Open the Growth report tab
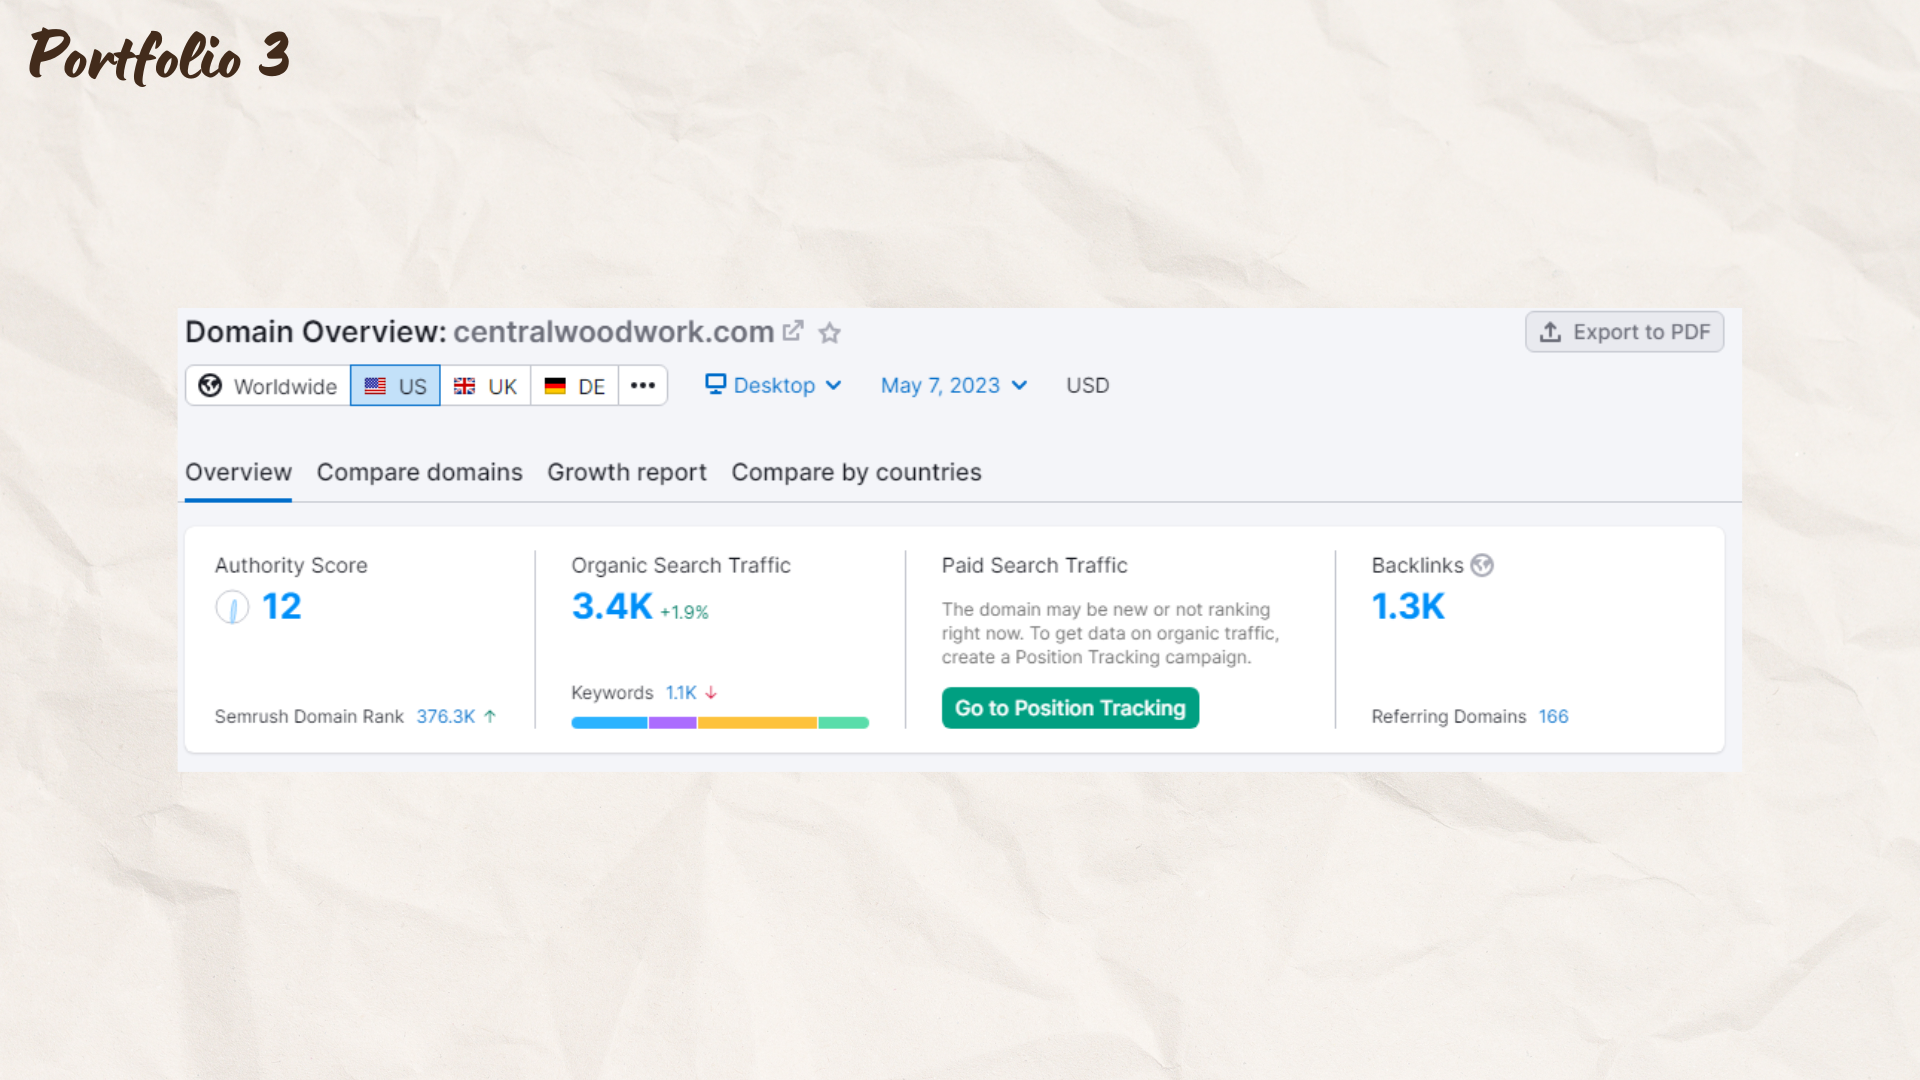Screen dimensions: 1920x1080 coord(626,472)
